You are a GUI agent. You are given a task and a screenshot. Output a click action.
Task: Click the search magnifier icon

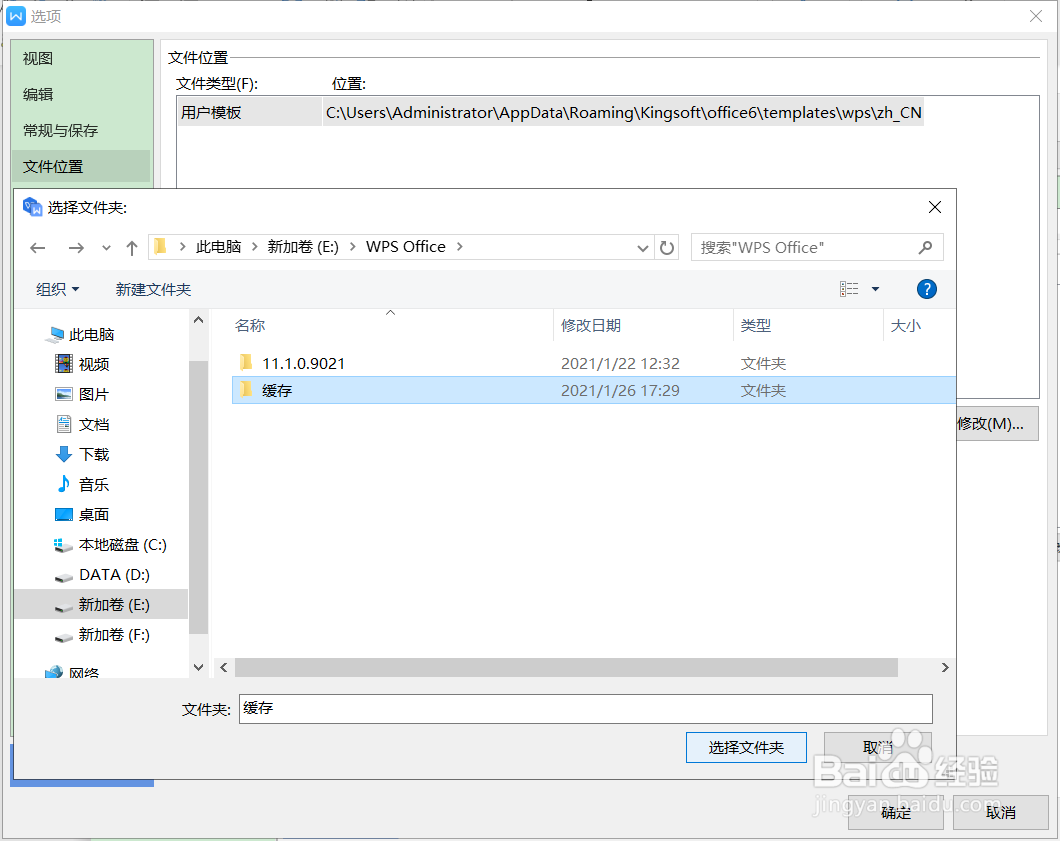(x=925, y=247)
